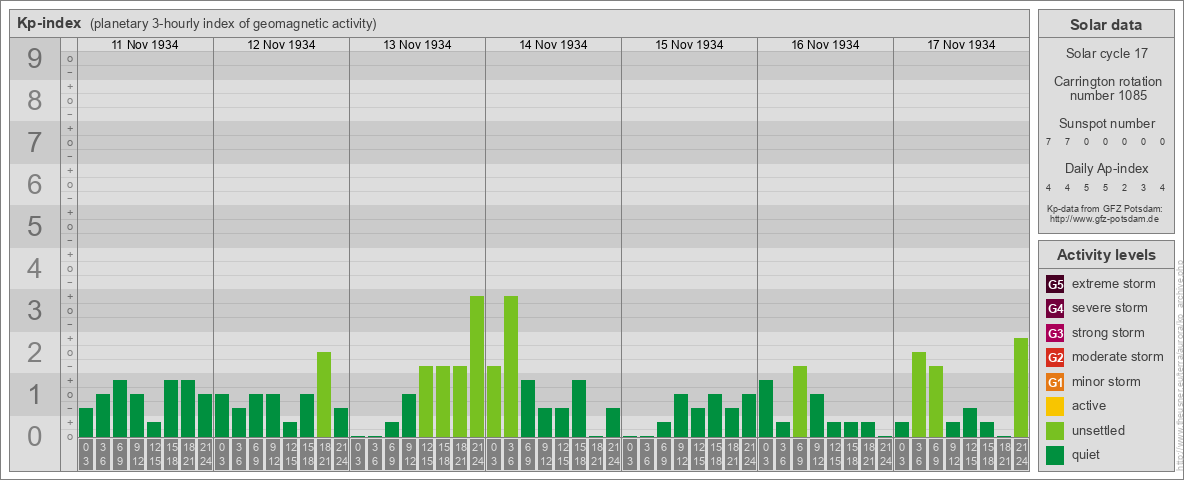
Task: Click the 'strong storm' legend label
Action: 1108,333
